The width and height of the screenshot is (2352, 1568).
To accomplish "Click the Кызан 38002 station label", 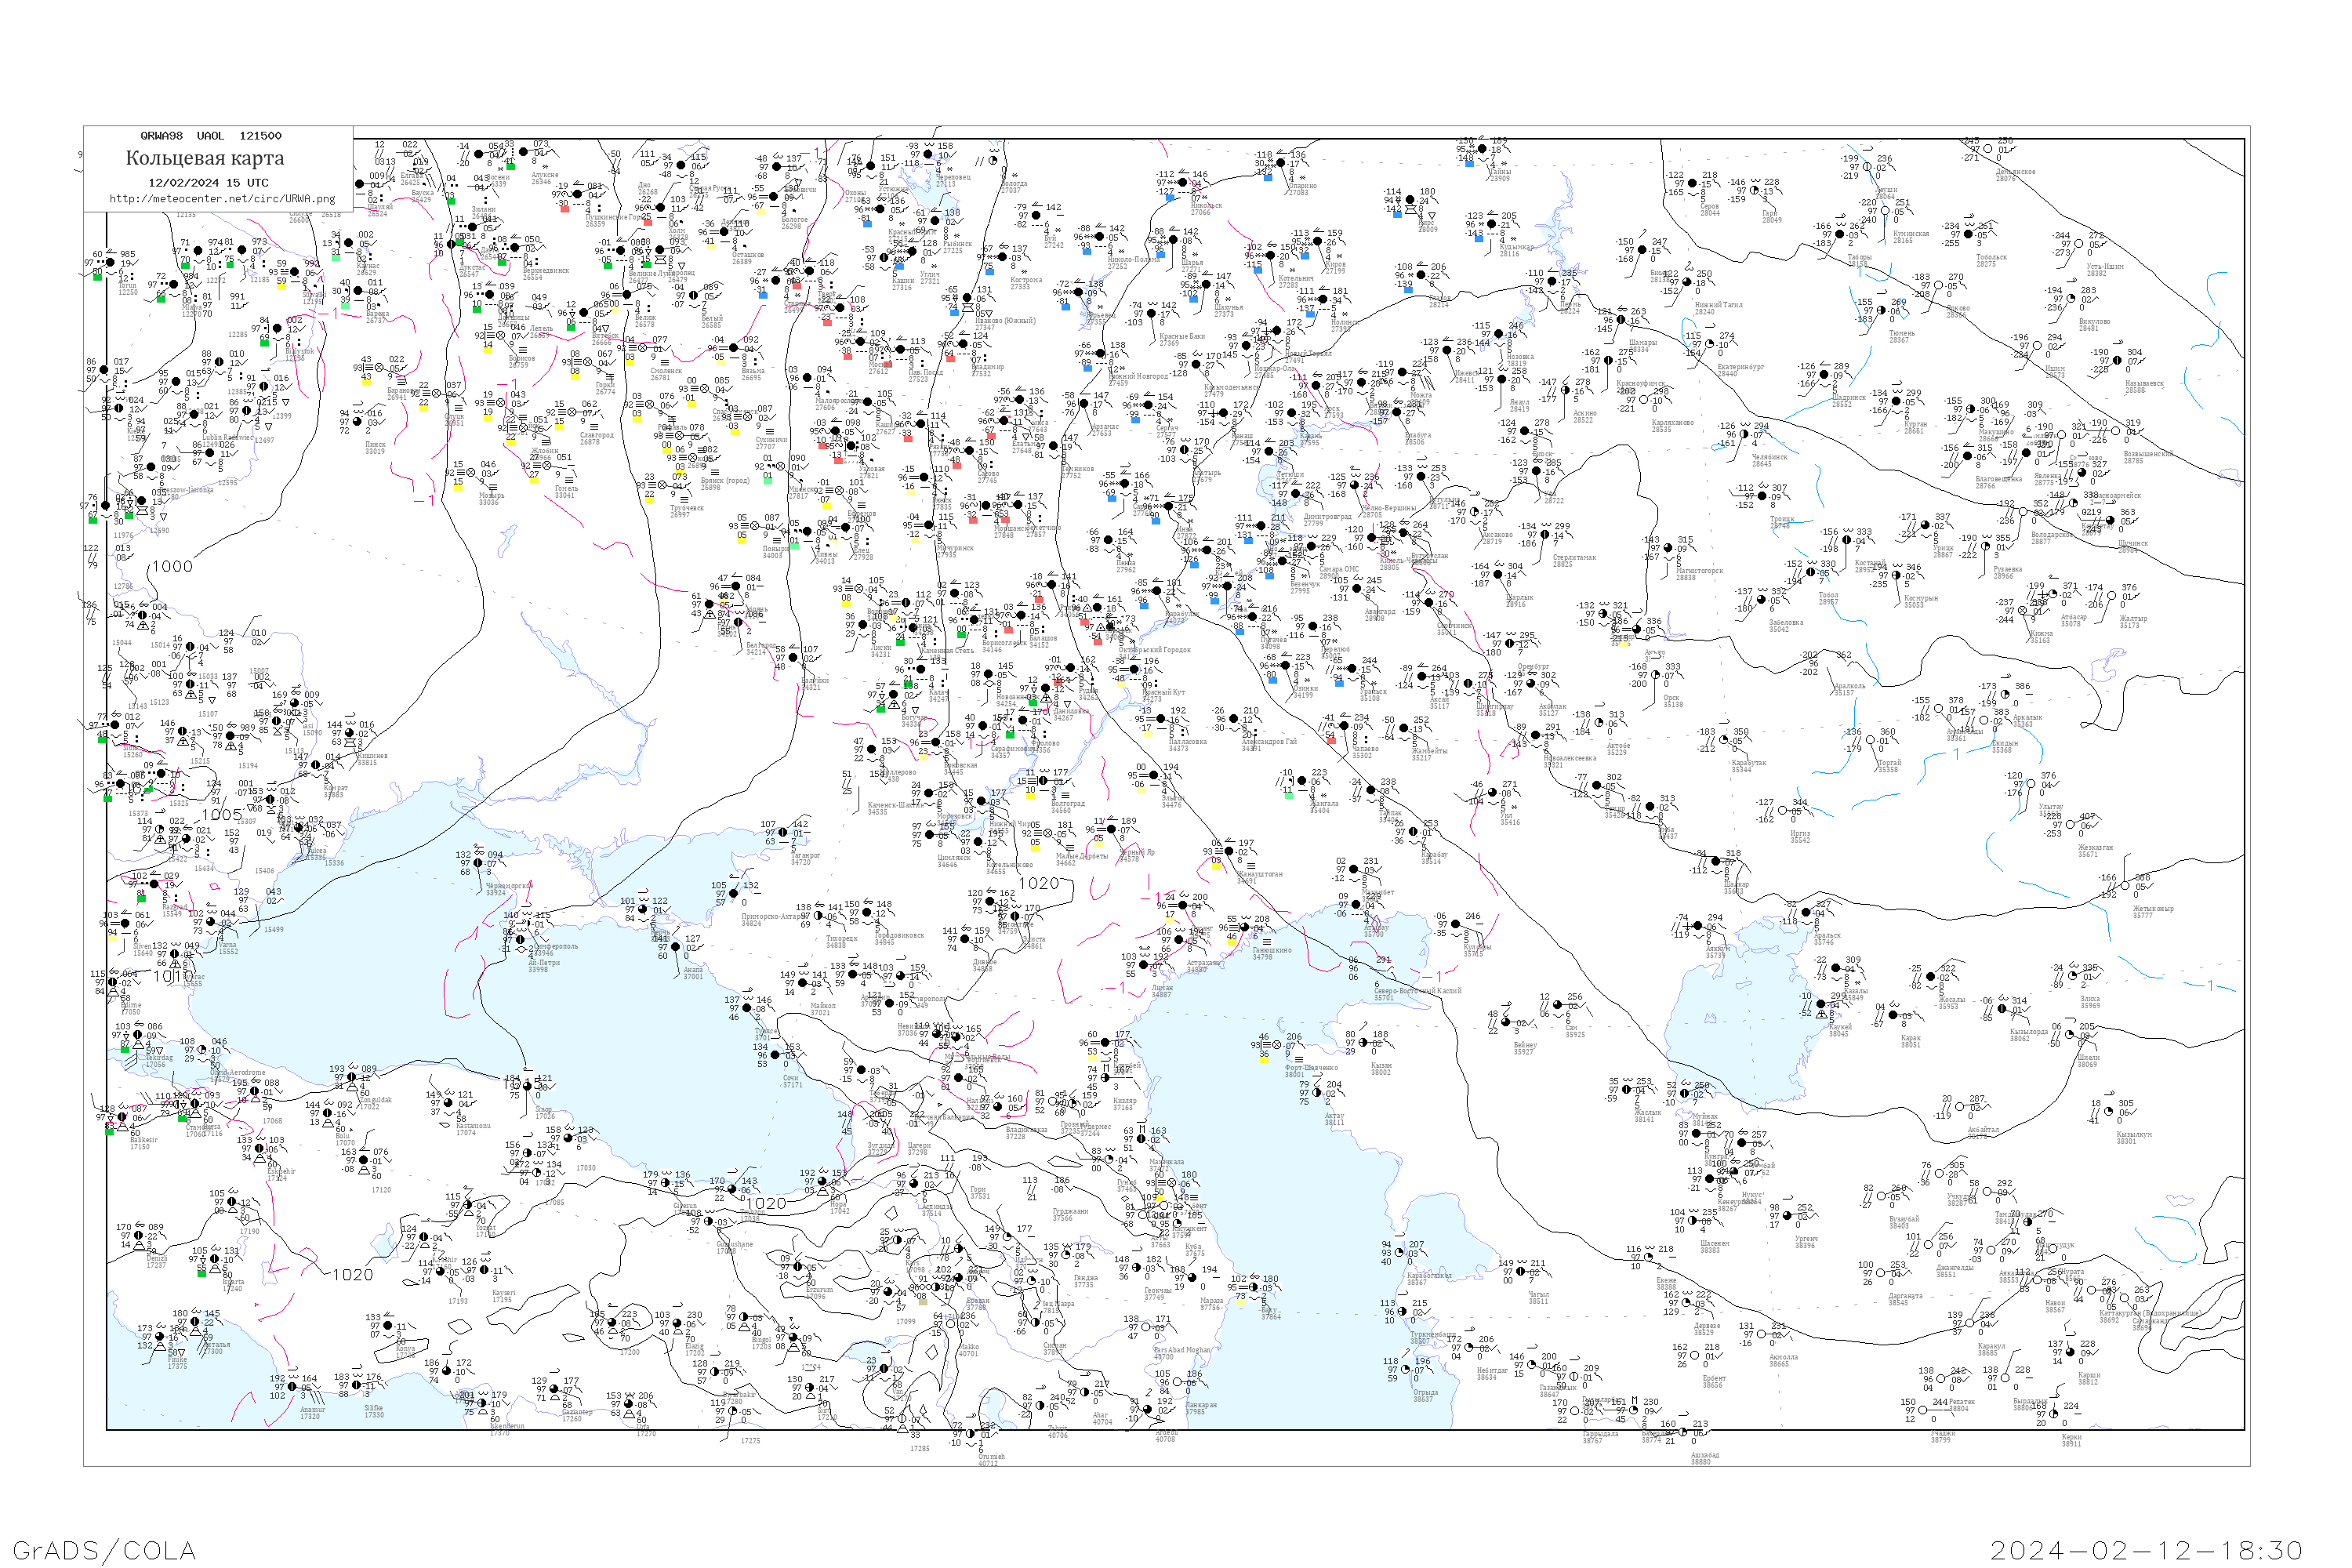I will 1381,1068.
